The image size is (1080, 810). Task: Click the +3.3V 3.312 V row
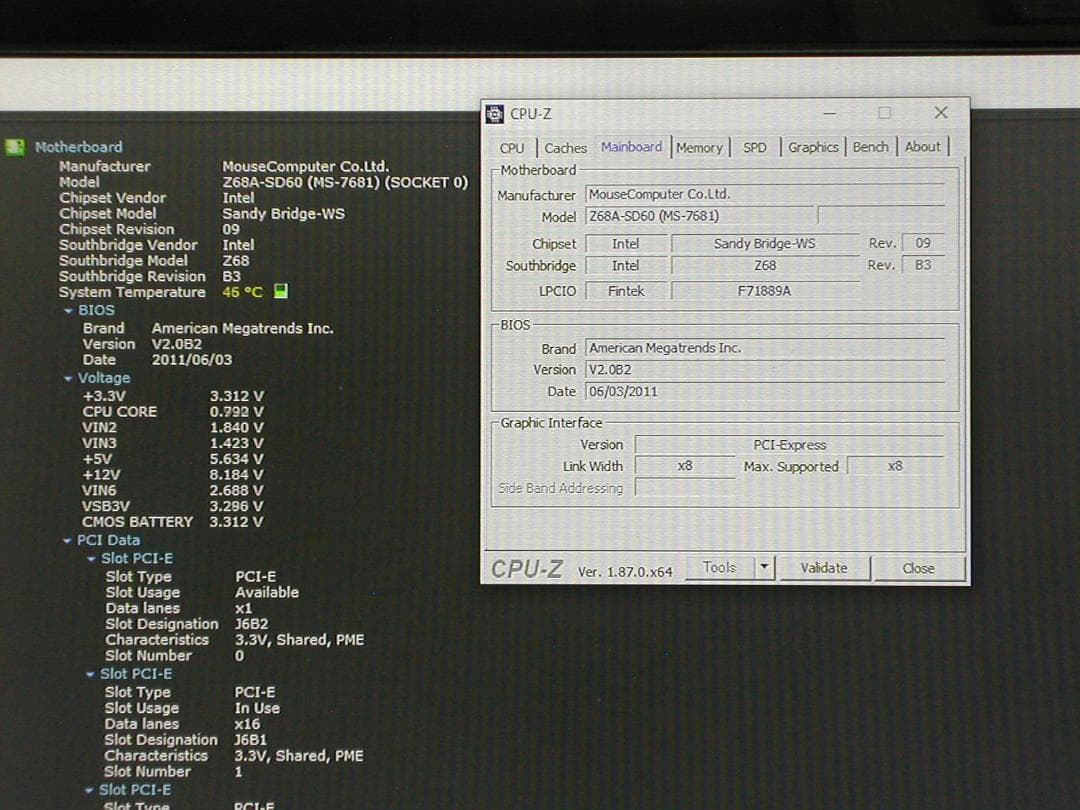point(173,396)
